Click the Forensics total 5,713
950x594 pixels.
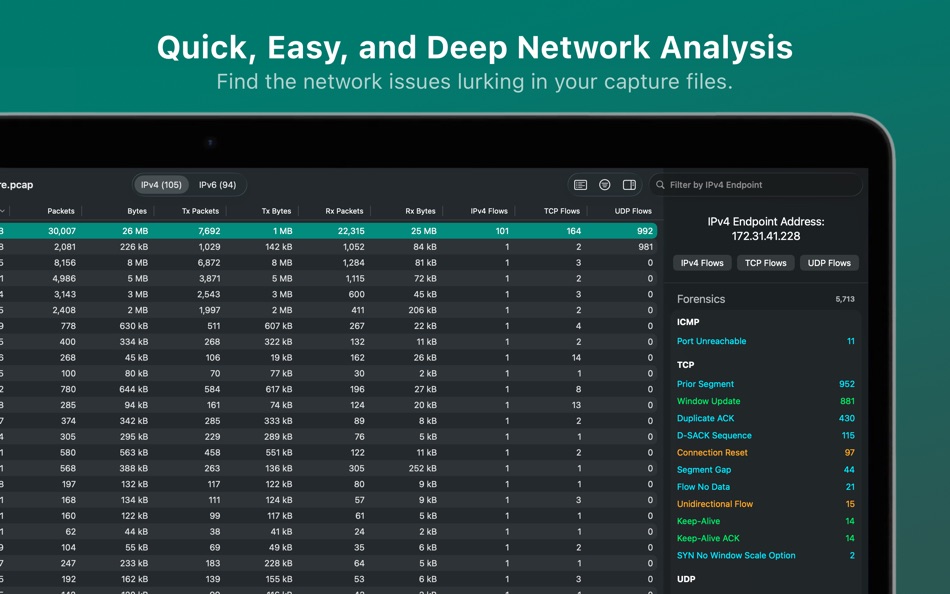pos(845,299)
